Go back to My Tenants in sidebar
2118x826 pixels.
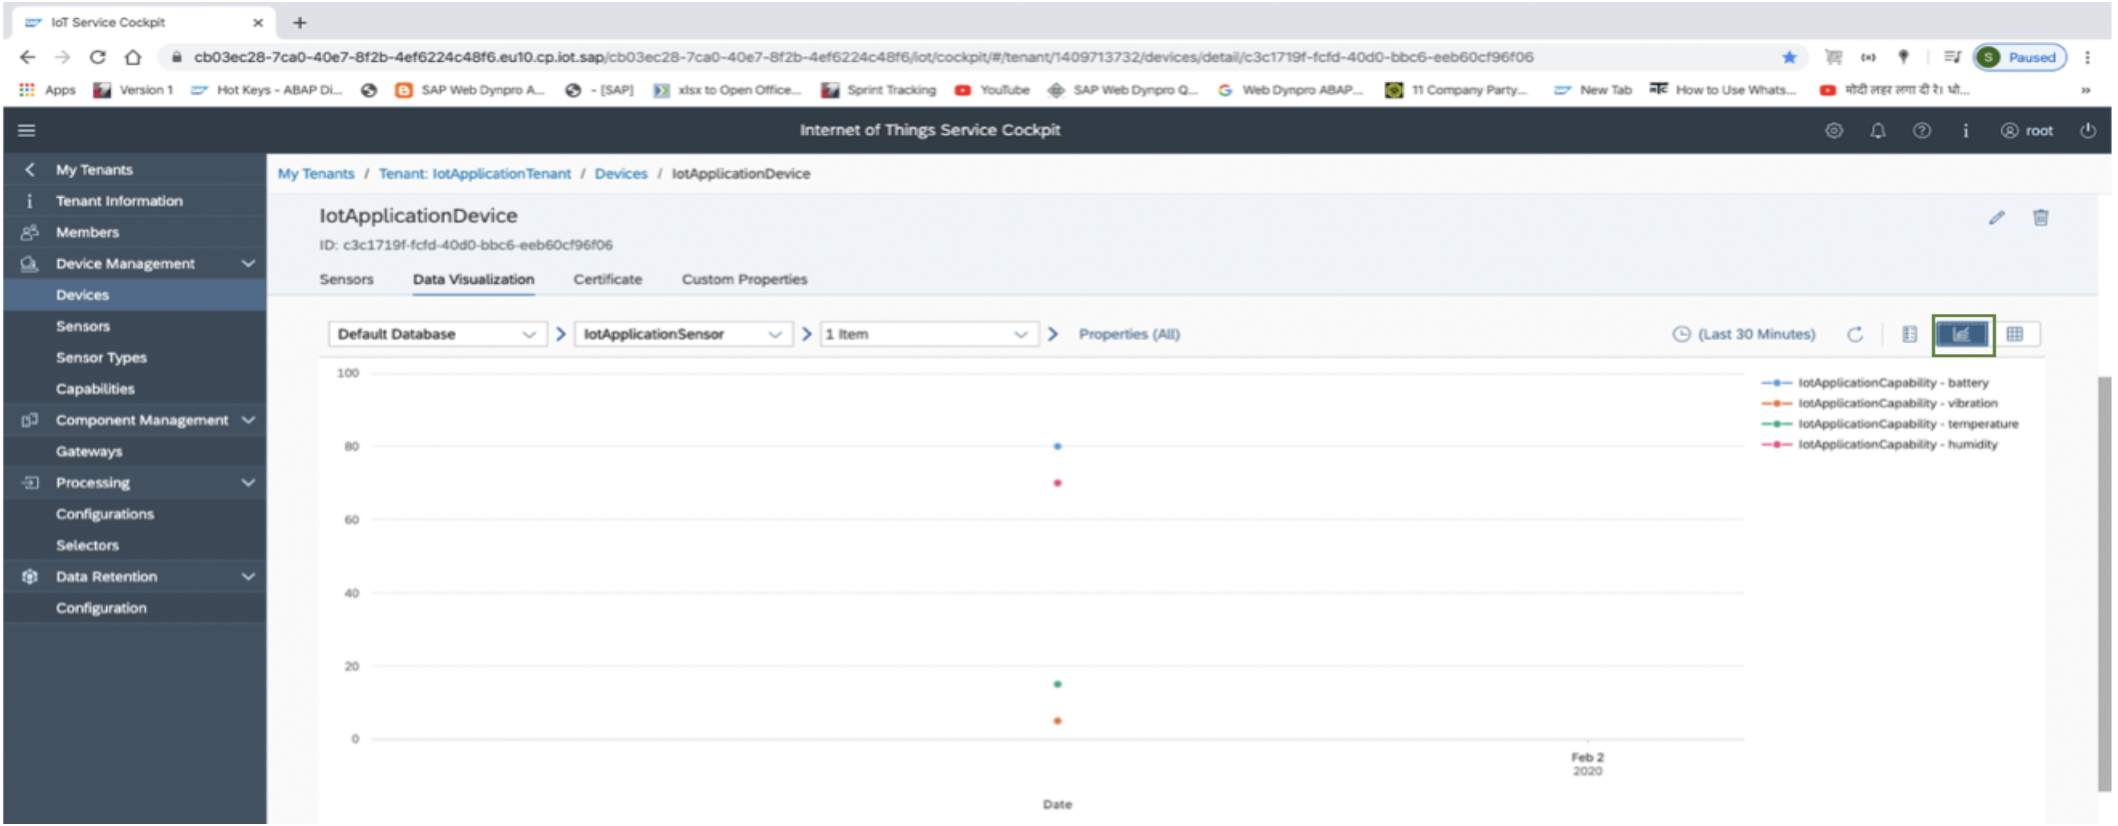135,170
